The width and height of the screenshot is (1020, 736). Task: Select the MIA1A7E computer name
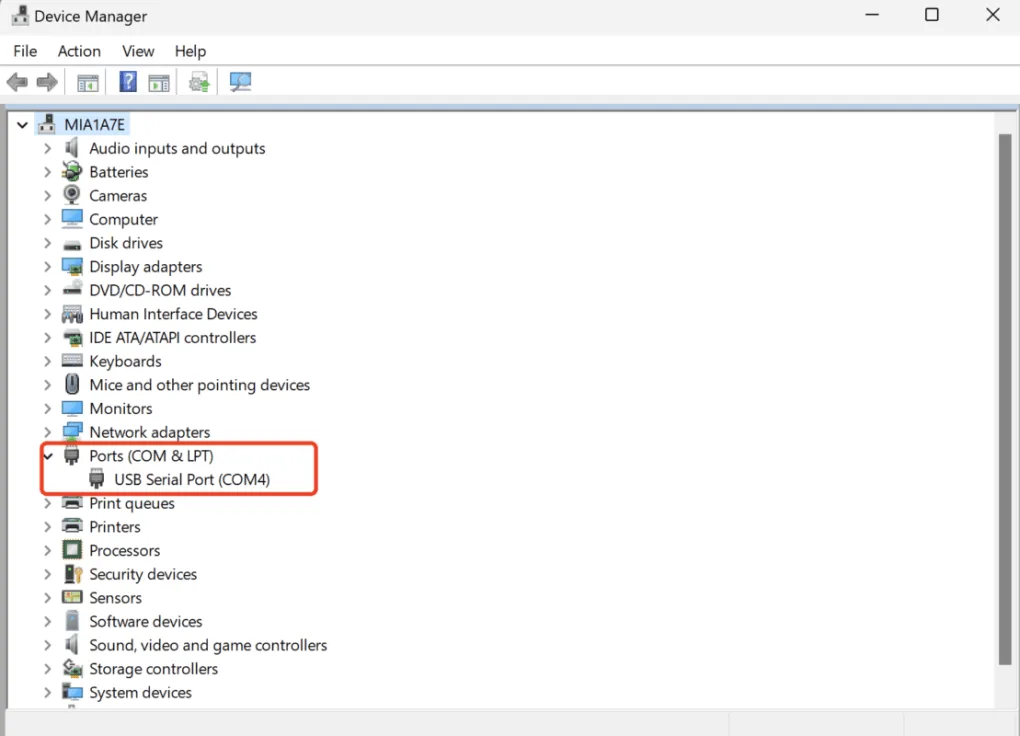[94, 124]
